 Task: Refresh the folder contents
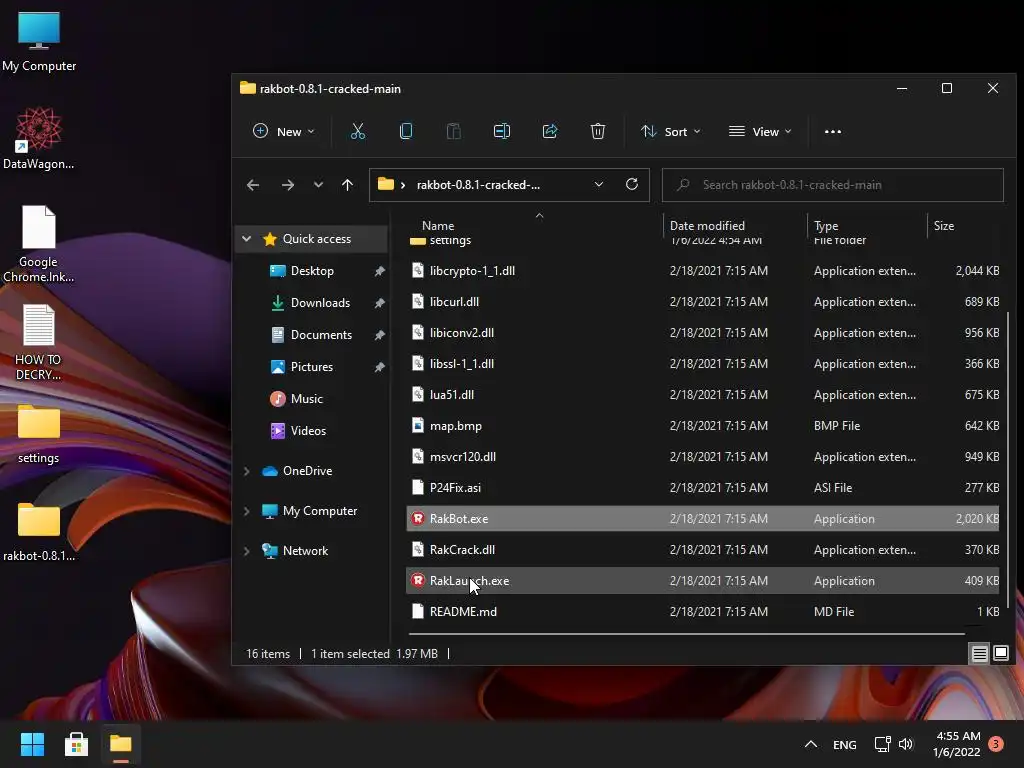click(x=632, y=185)
